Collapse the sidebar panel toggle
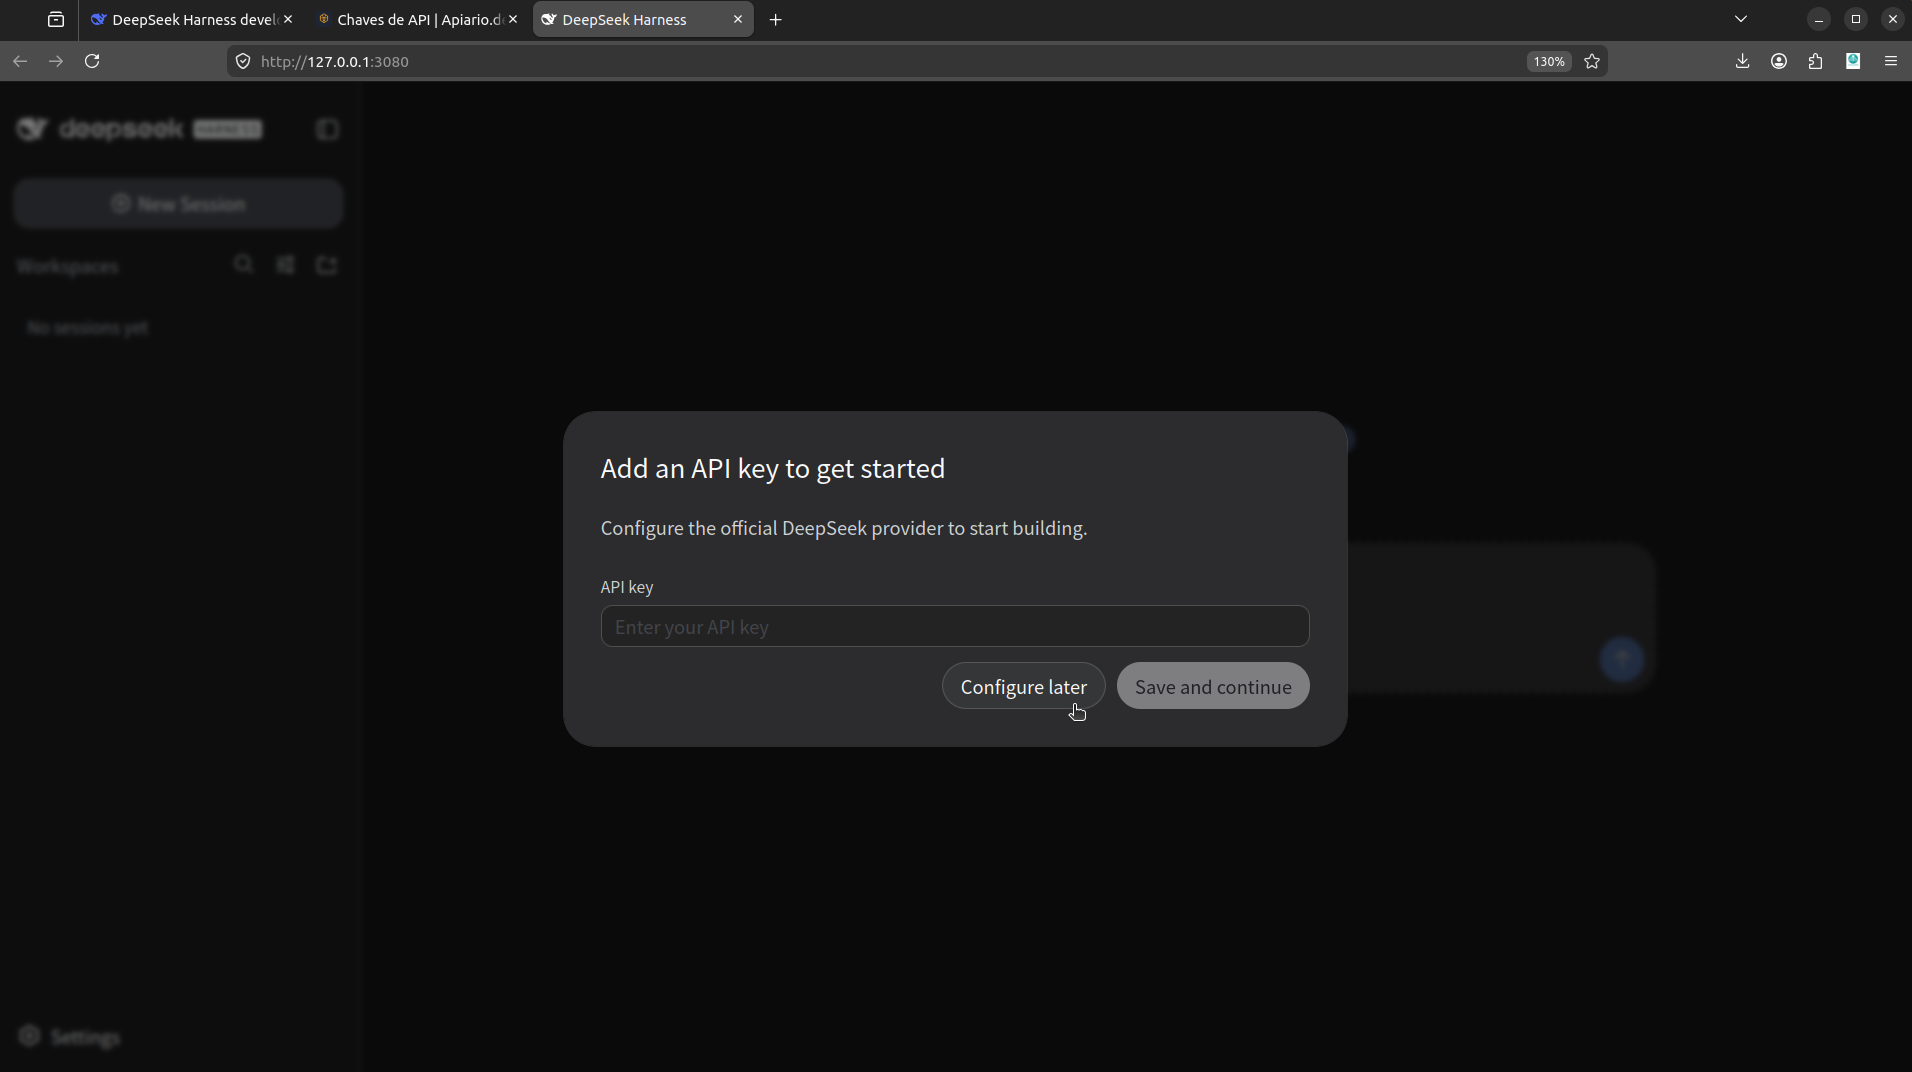The width and height of the screenshot is (1912, 1072). pos(327,129)
